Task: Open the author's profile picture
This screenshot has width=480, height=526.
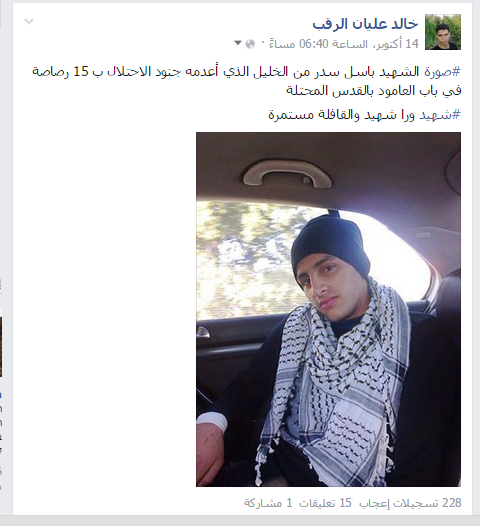Action: [443, 32]
